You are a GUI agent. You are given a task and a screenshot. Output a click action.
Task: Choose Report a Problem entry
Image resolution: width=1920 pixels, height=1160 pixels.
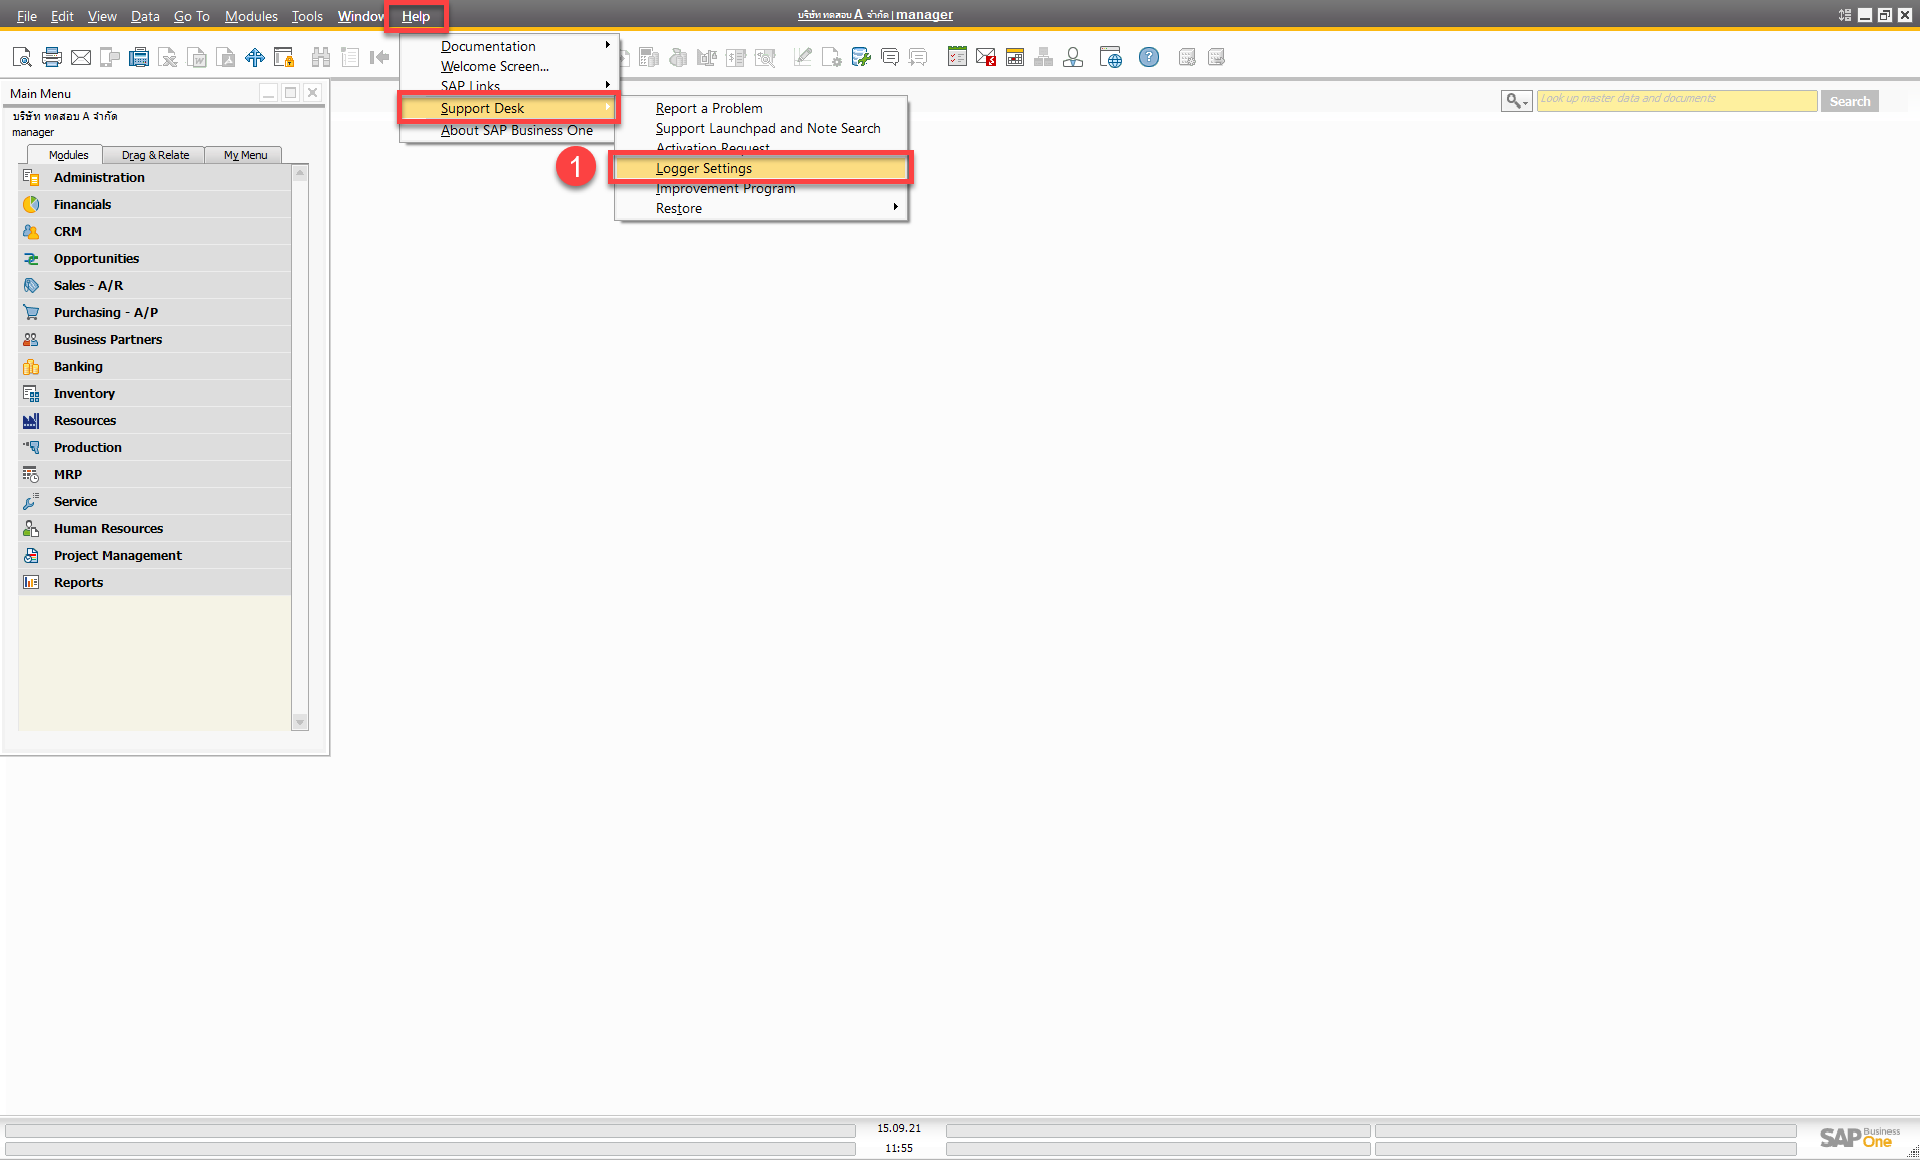pyautogui.click(x=709, y=108)
